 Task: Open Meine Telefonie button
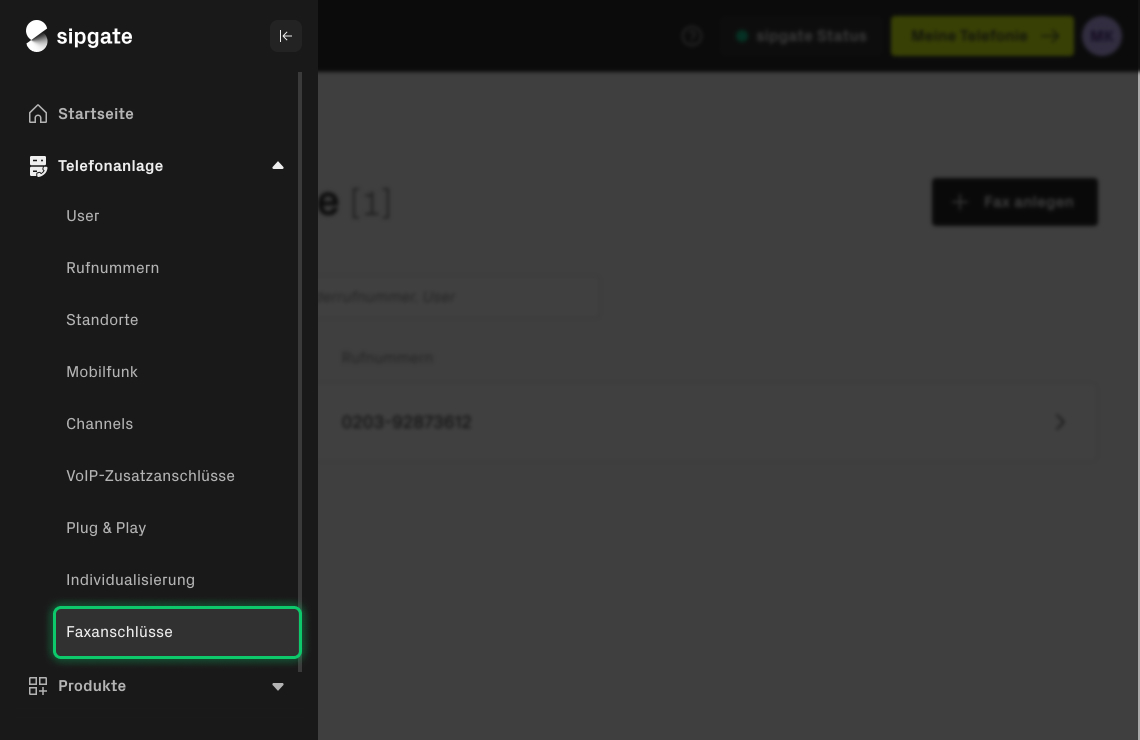[982, 36]
